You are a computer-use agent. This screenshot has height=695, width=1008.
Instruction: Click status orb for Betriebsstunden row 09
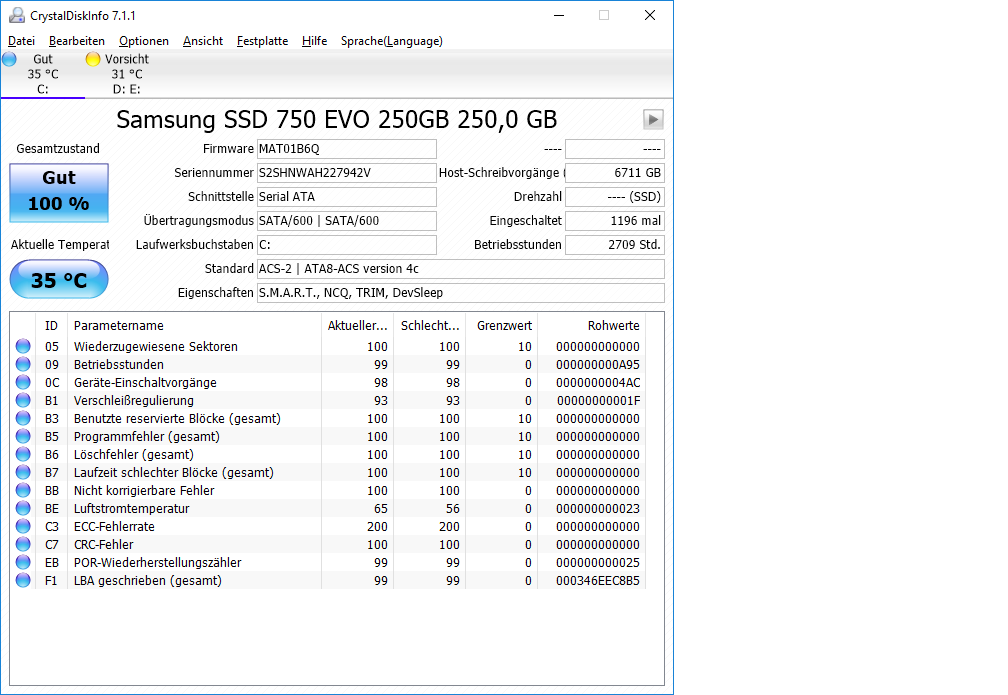click(23, 364)
